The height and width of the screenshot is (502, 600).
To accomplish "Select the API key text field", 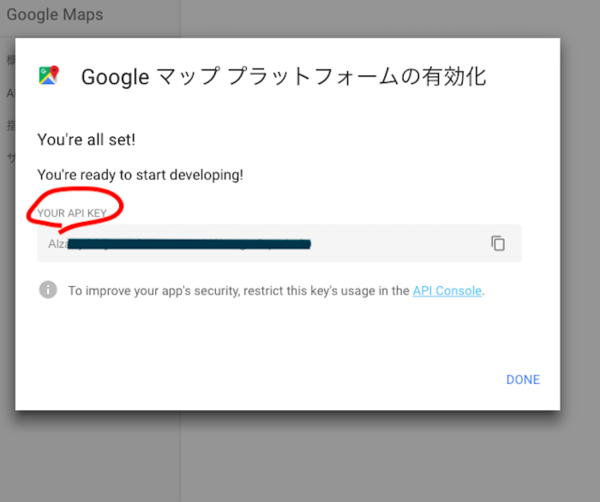I will click(279, 243).
